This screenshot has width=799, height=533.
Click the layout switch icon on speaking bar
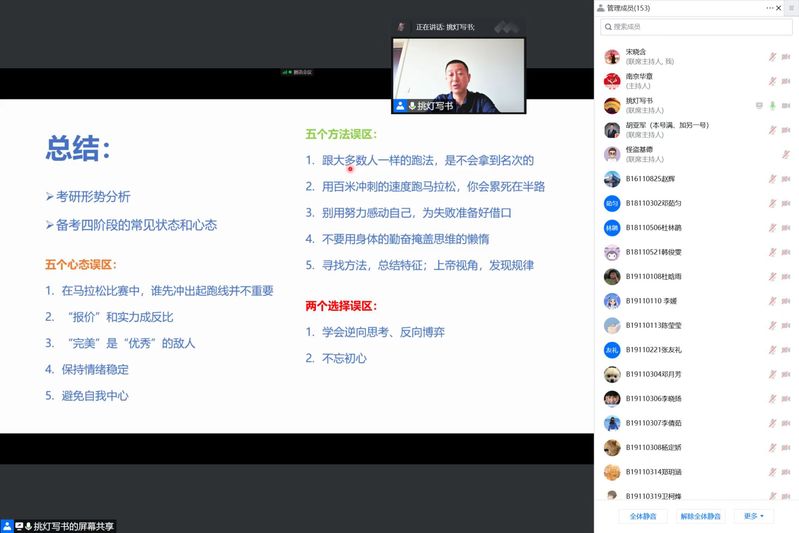pyautogui.click(x=508, y=27)
